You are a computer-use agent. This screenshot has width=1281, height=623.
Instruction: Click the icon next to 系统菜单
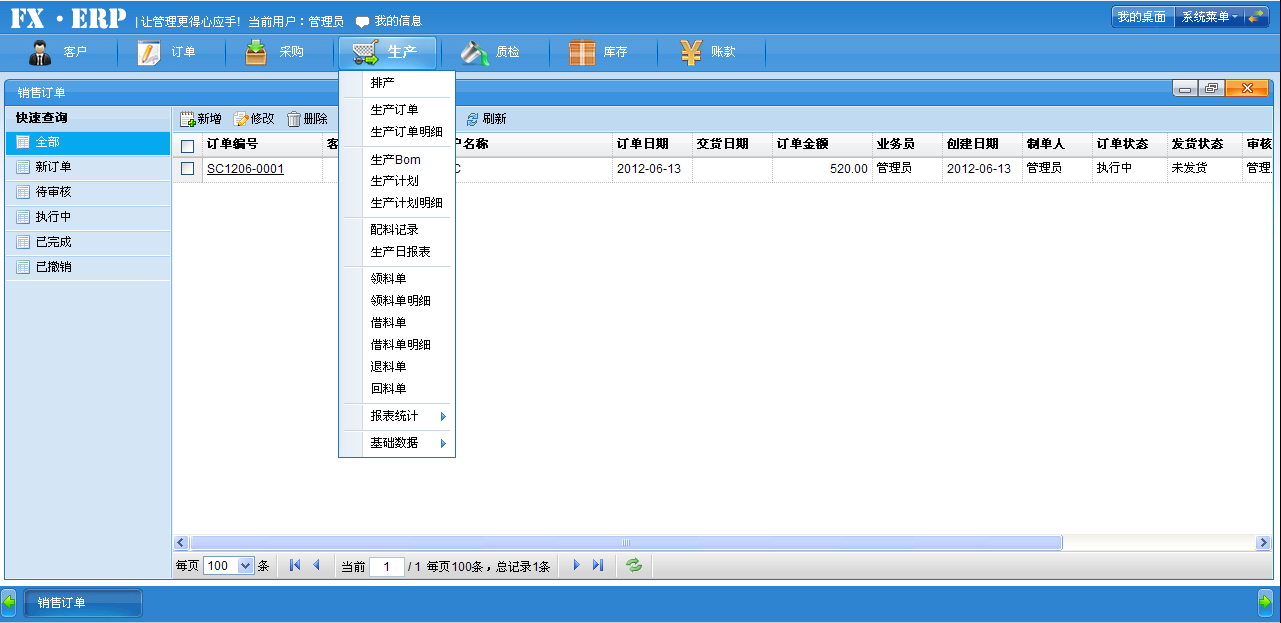(x=1258, y=17)
